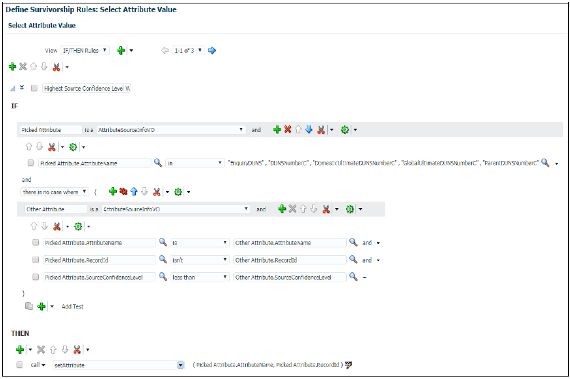Check the call setAttribute action checkbox
This screenshot has height=379, width=570.
(20, 364)
